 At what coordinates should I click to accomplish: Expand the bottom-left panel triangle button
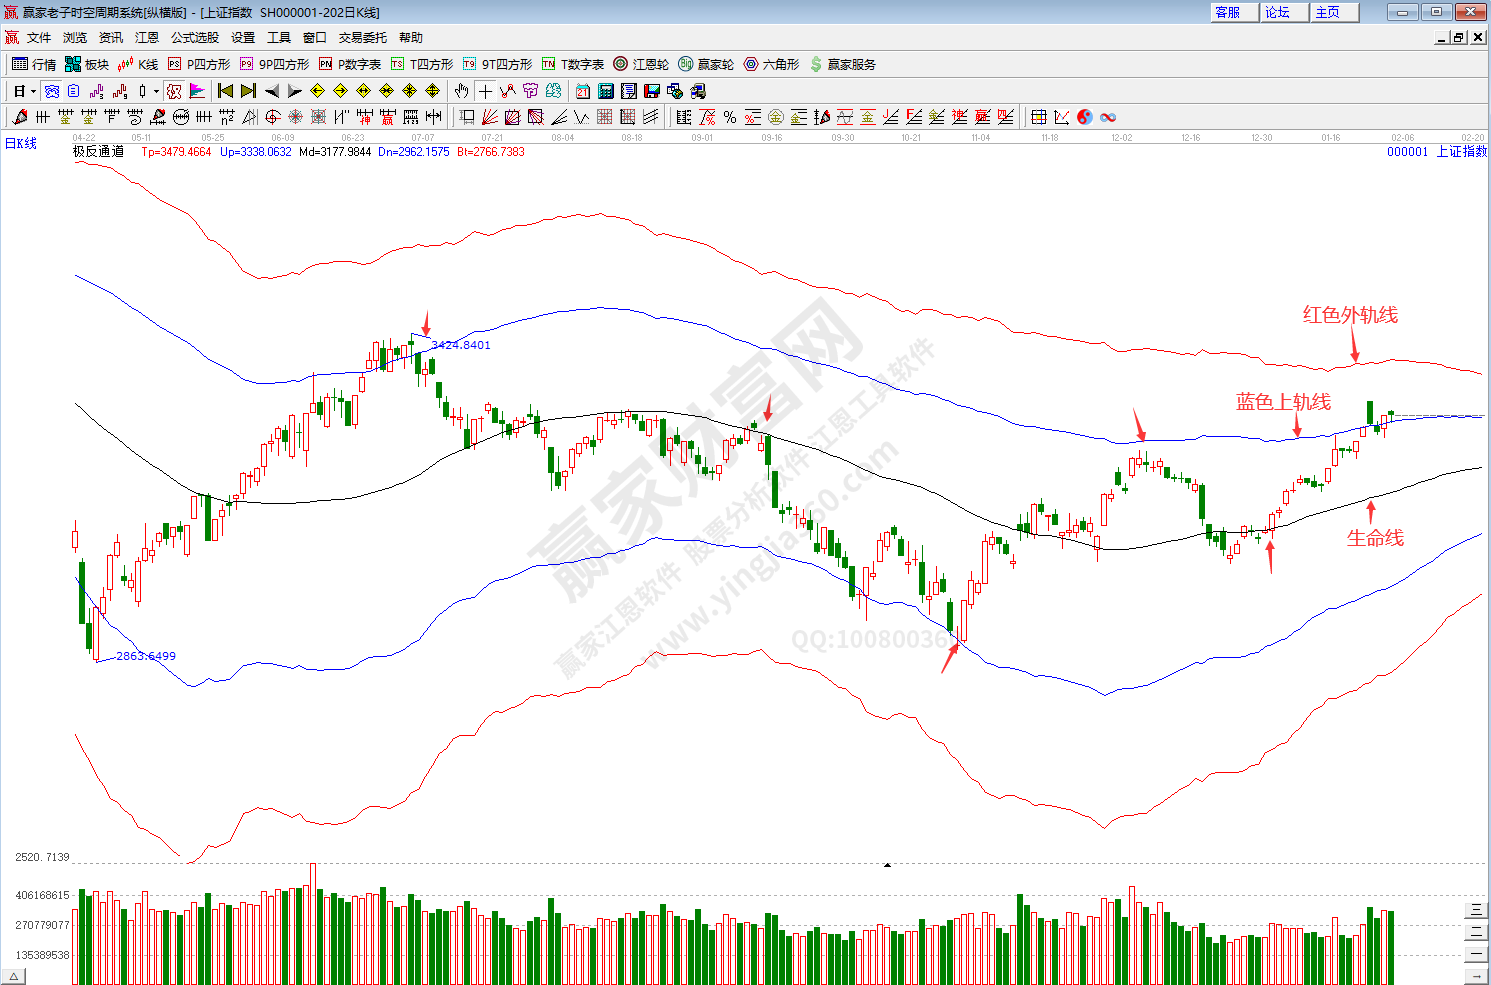point(13,976)
